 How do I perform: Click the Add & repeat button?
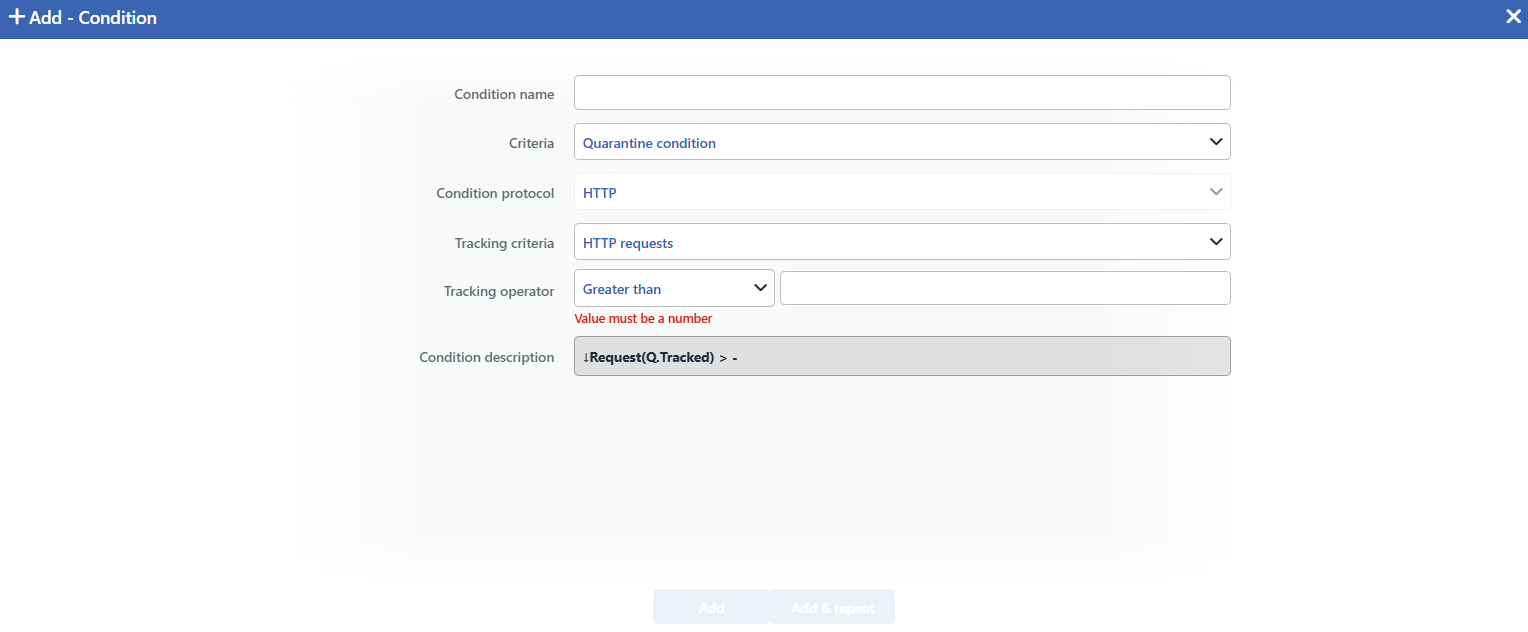point(833,607)
